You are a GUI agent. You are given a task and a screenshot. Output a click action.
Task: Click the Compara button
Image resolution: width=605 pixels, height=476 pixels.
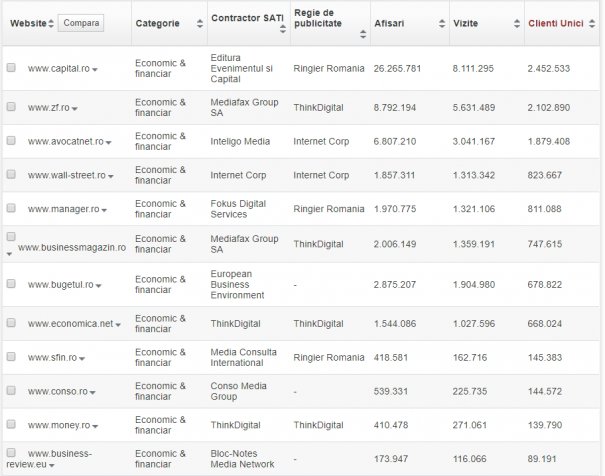pyautogui.click(x=80, y=22)
